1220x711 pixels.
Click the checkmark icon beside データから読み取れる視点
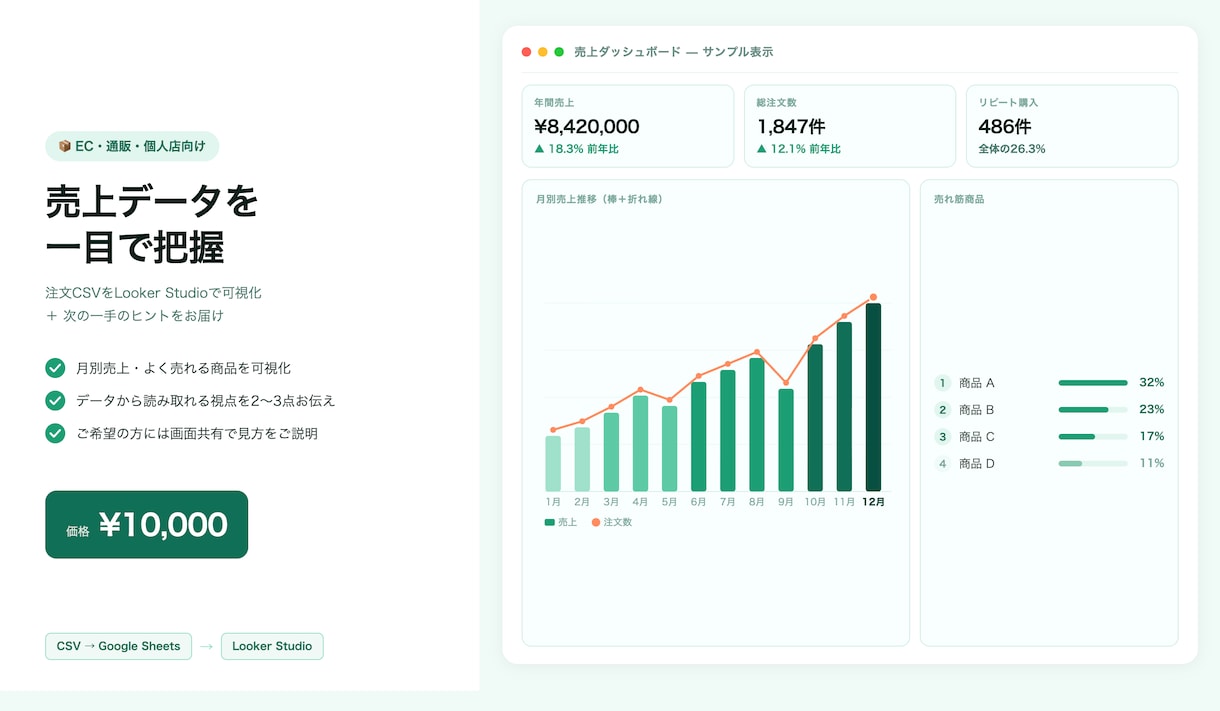click(55, 401)
